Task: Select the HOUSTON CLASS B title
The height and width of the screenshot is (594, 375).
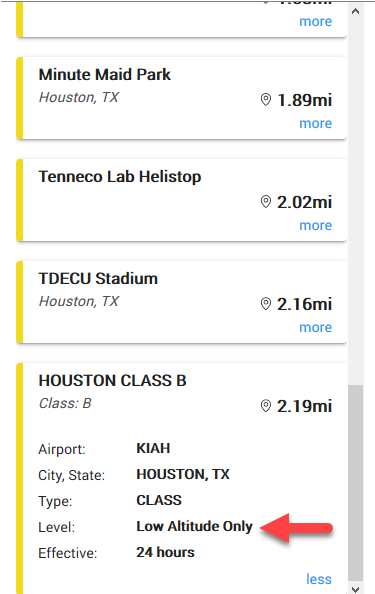Action: click(x=112, y=380)
